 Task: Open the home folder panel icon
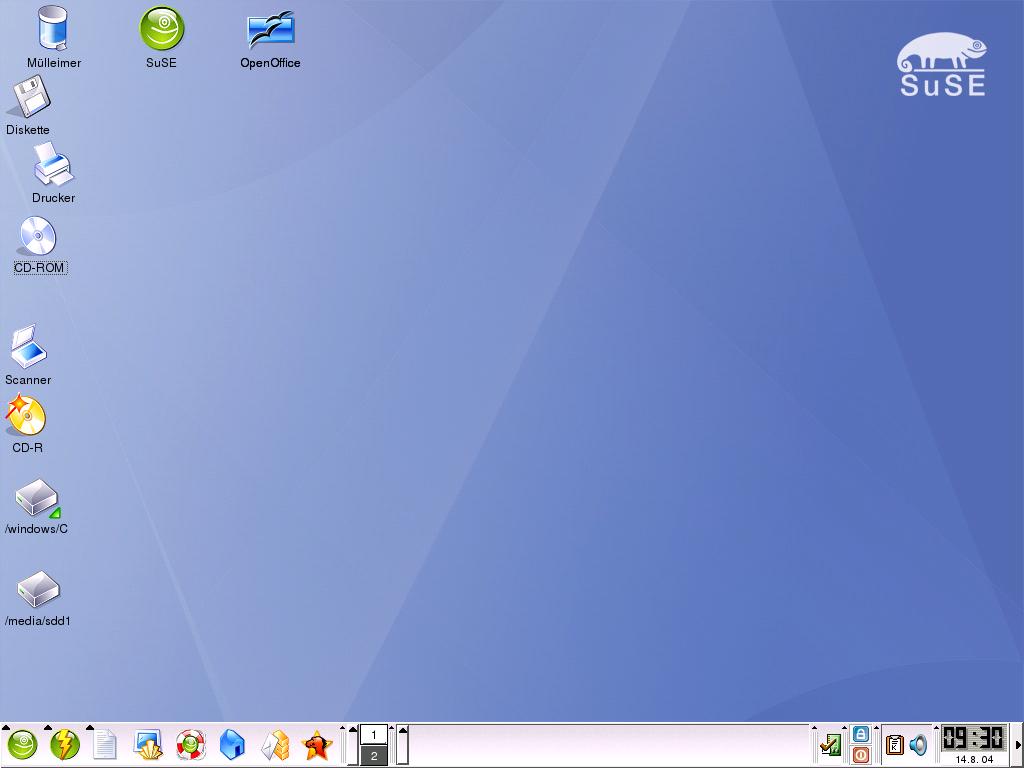point(232,745)
